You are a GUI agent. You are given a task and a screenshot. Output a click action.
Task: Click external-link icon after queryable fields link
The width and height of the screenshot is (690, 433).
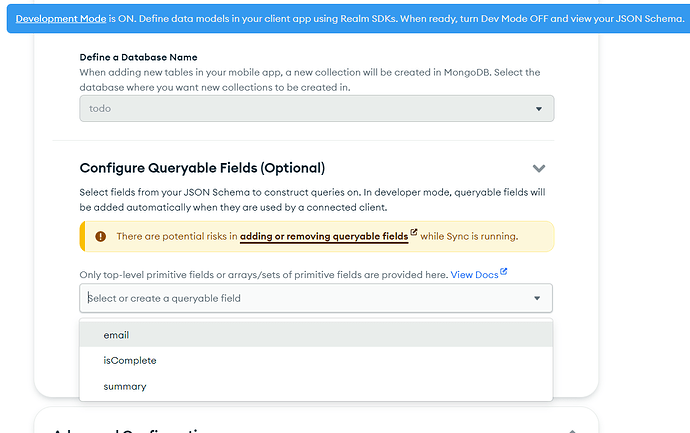click(414, 234)
